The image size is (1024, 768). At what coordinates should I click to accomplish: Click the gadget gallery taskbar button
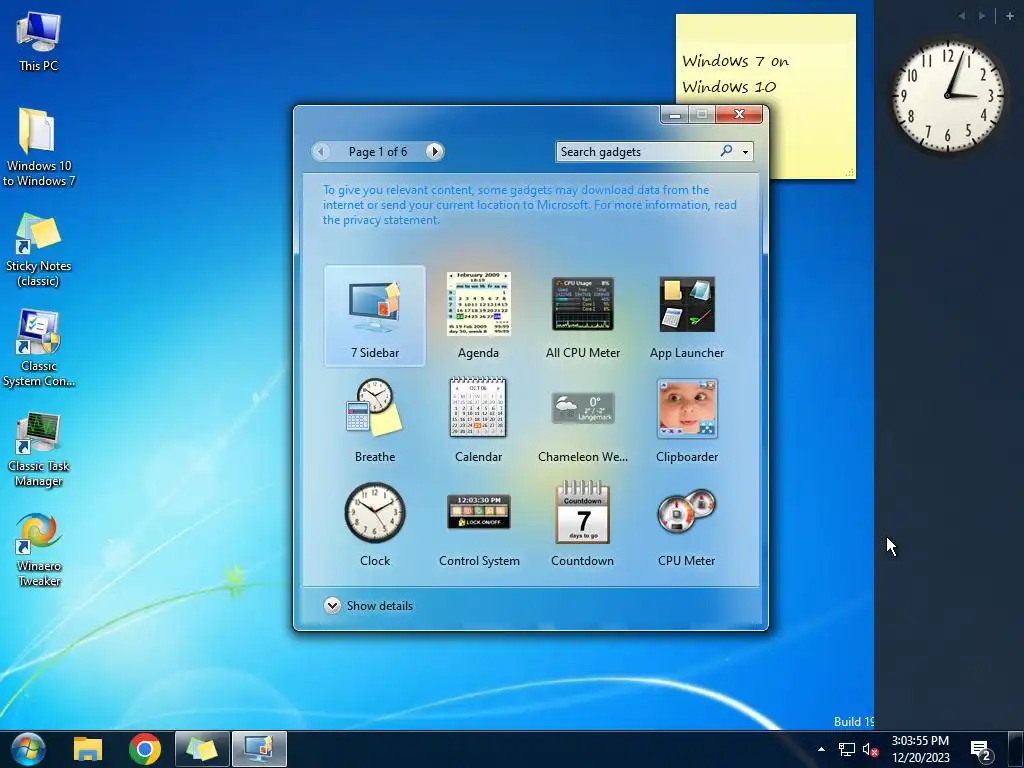click(259, 749)
